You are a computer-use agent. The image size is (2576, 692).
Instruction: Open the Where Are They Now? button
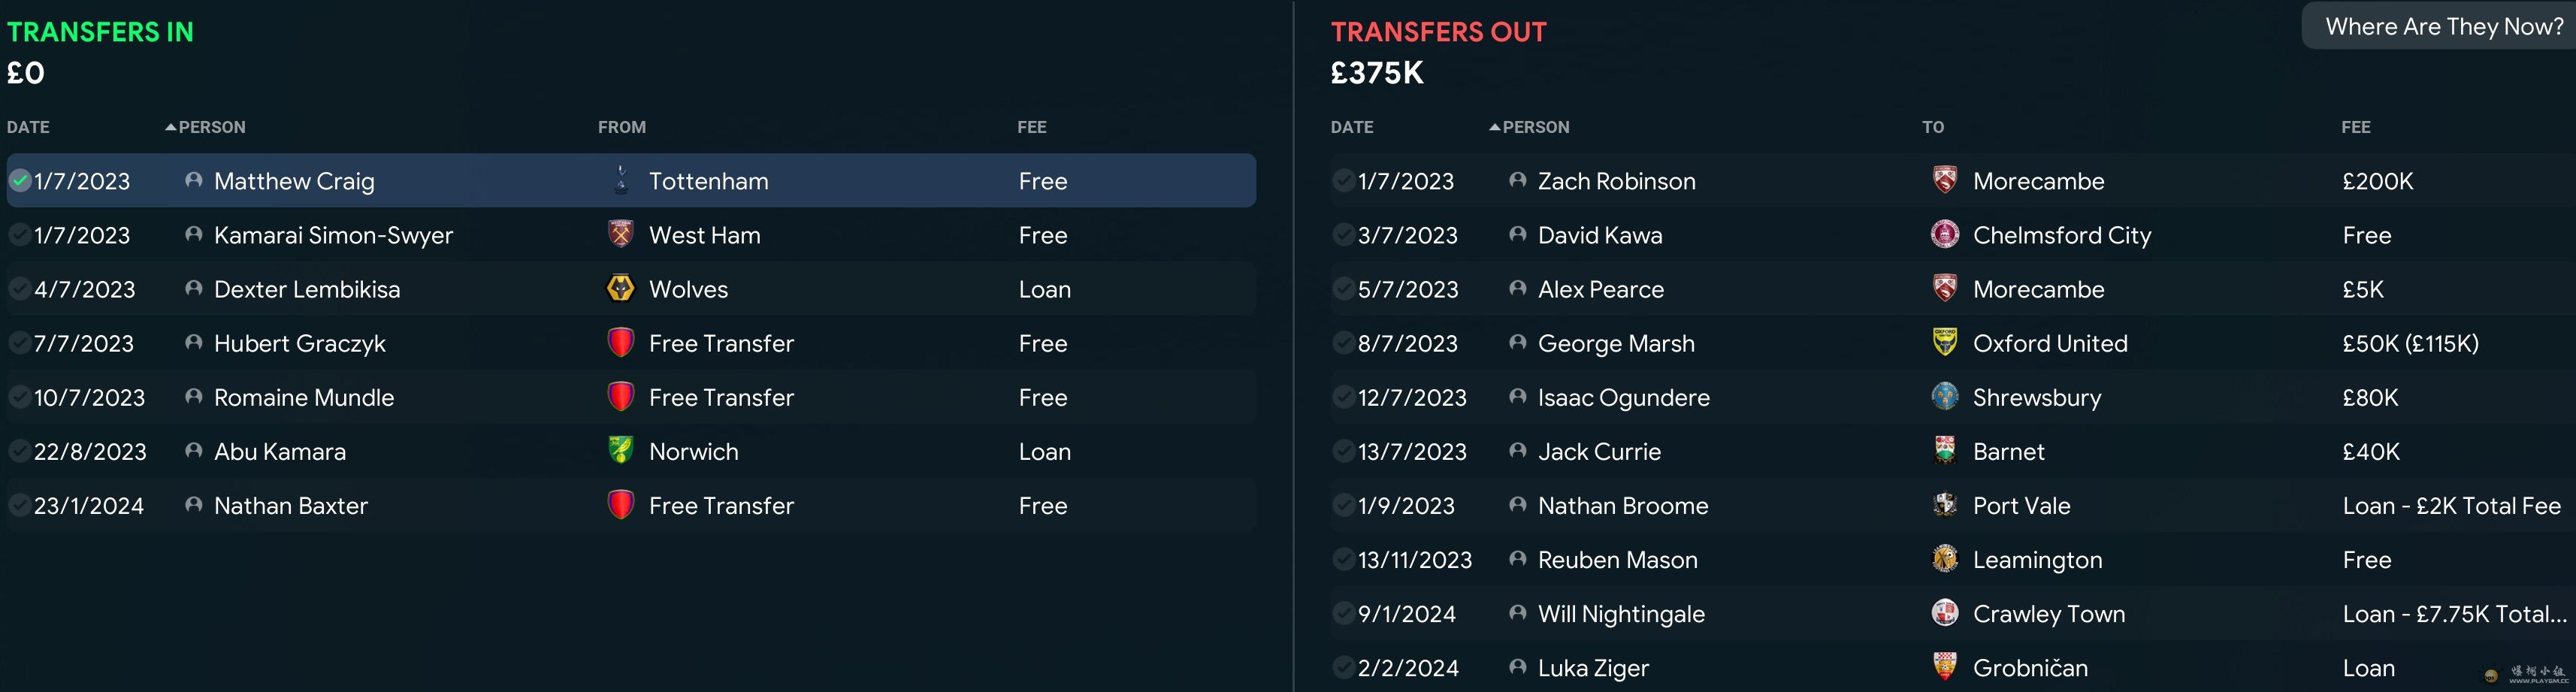(2444, 26)
